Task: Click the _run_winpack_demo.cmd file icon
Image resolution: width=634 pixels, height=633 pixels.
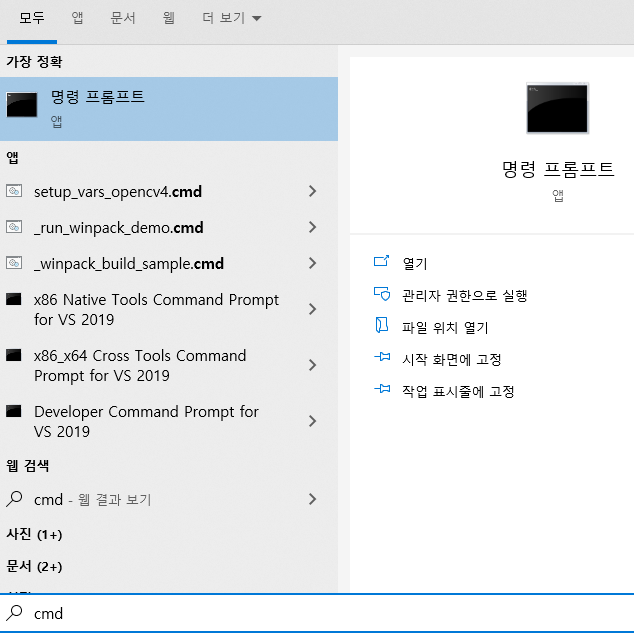Action: point(14,227)
